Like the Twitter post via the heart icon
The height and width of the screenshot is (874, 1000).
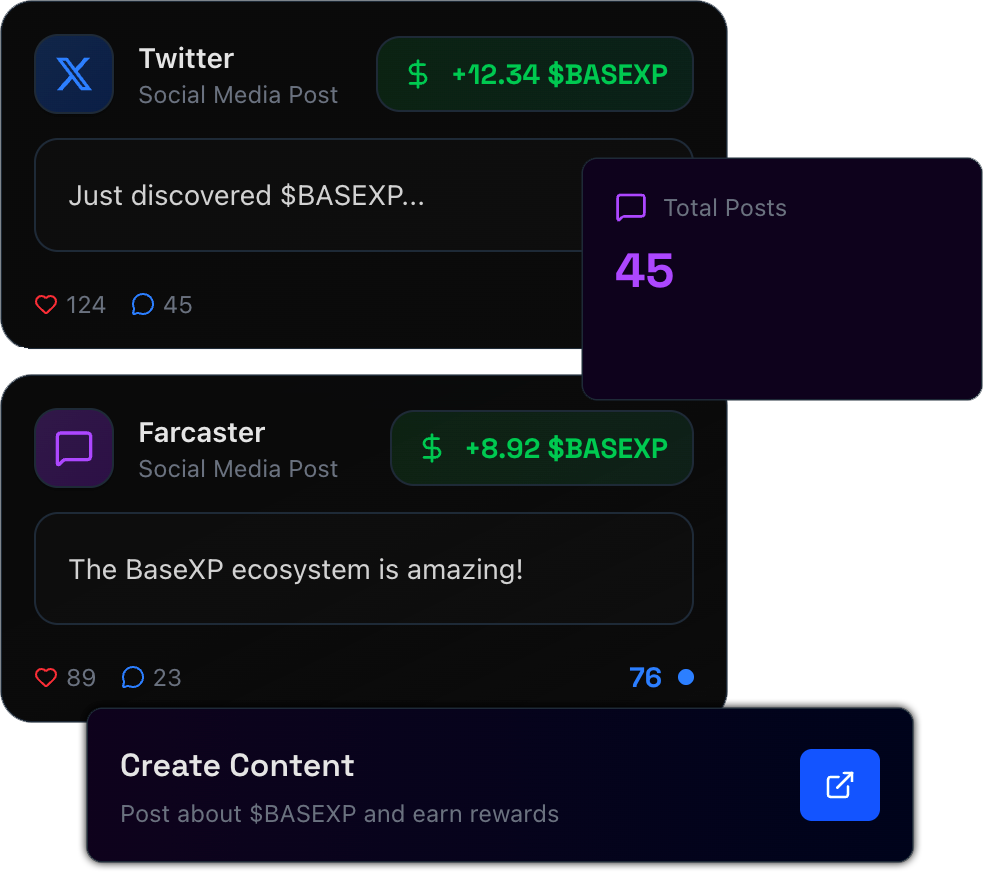click(46, 304)
